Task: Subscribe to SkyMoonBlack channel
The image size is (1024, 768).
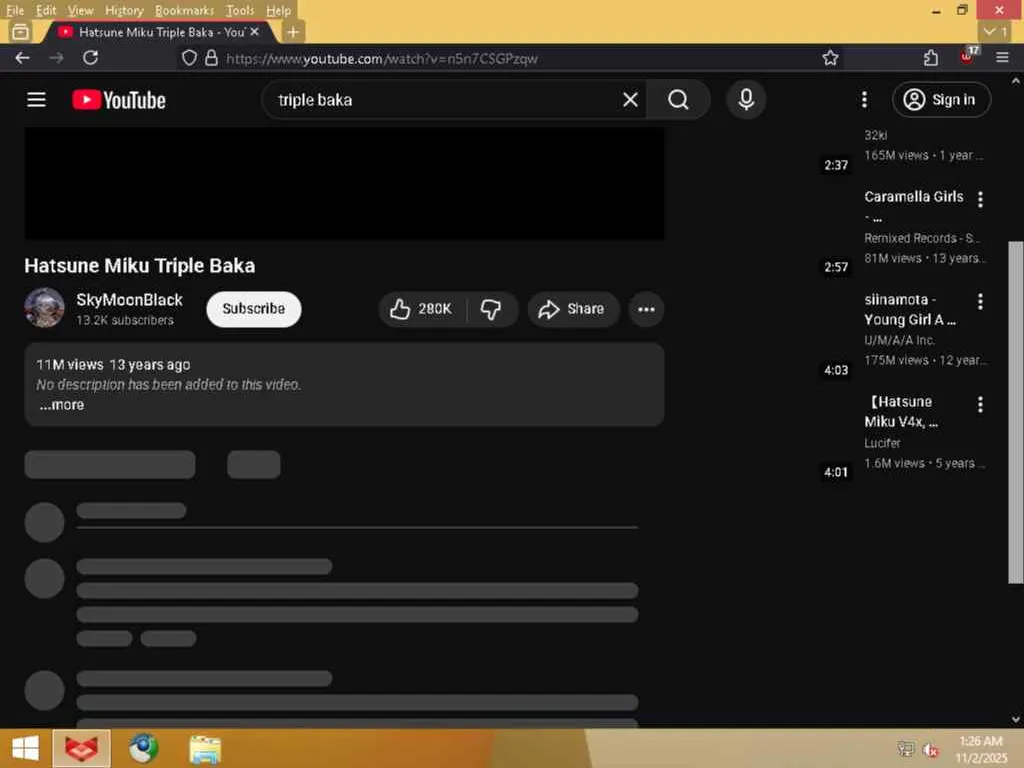Action: 253,309
